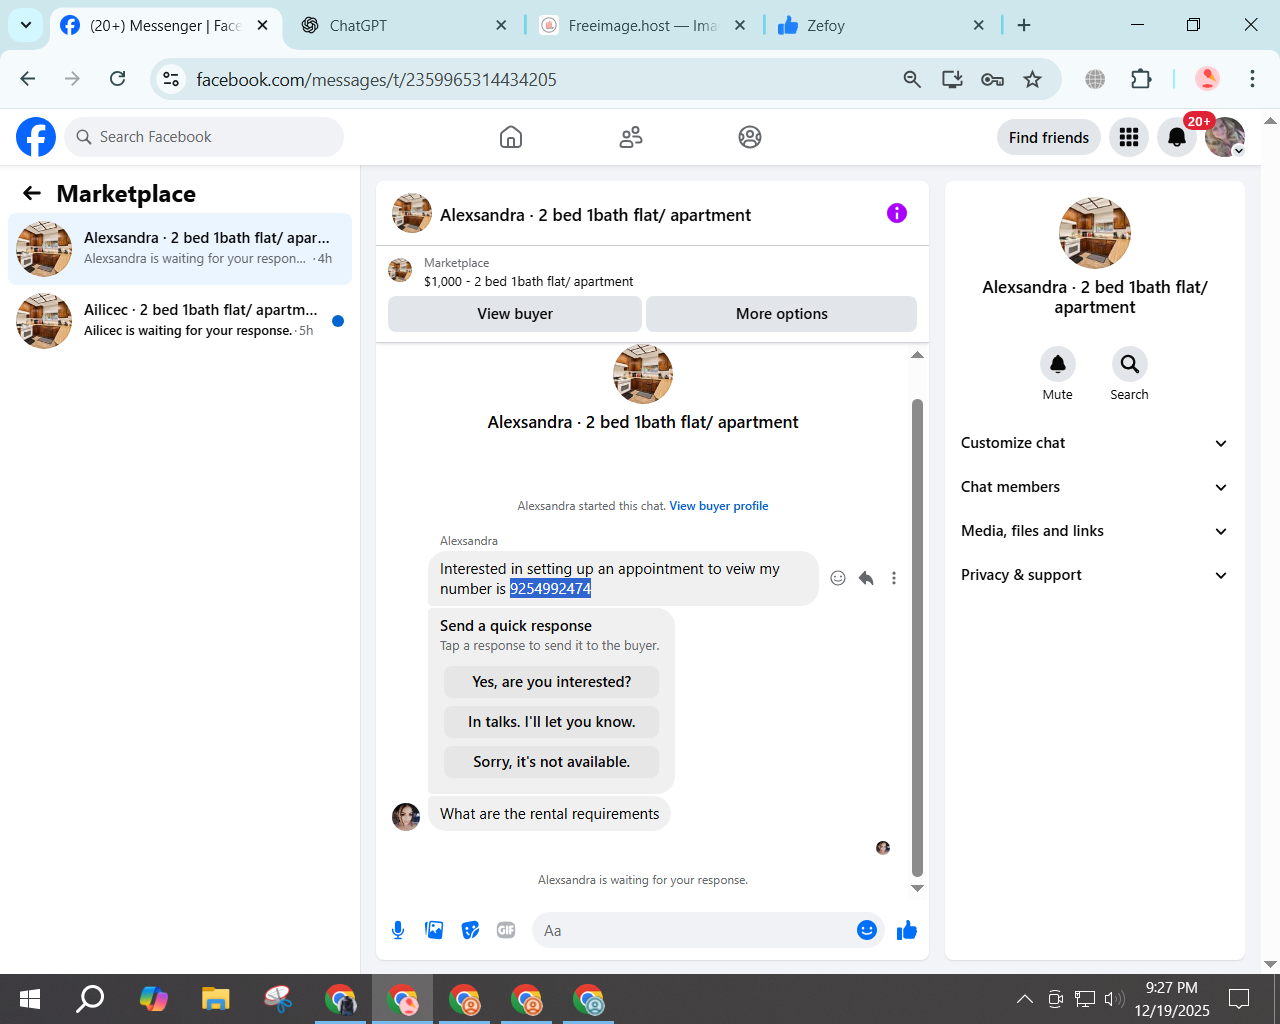Send quick response 'Yes, are you interested?'
The image size is (1280, 1024).
pos(551,682)
